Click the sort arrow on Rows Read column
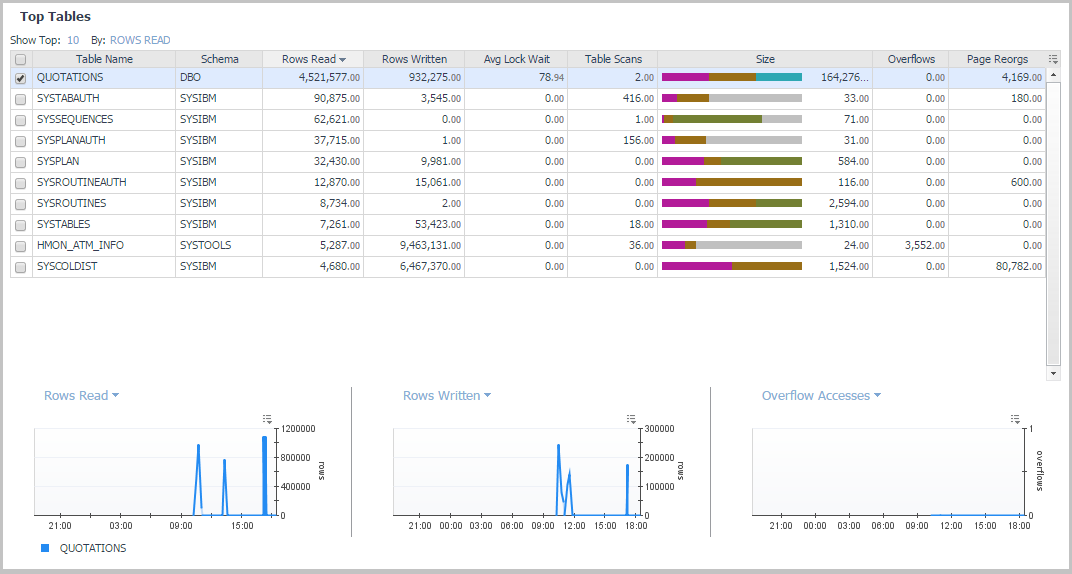Screen dimensions: 1072x574 coord(343,60)
